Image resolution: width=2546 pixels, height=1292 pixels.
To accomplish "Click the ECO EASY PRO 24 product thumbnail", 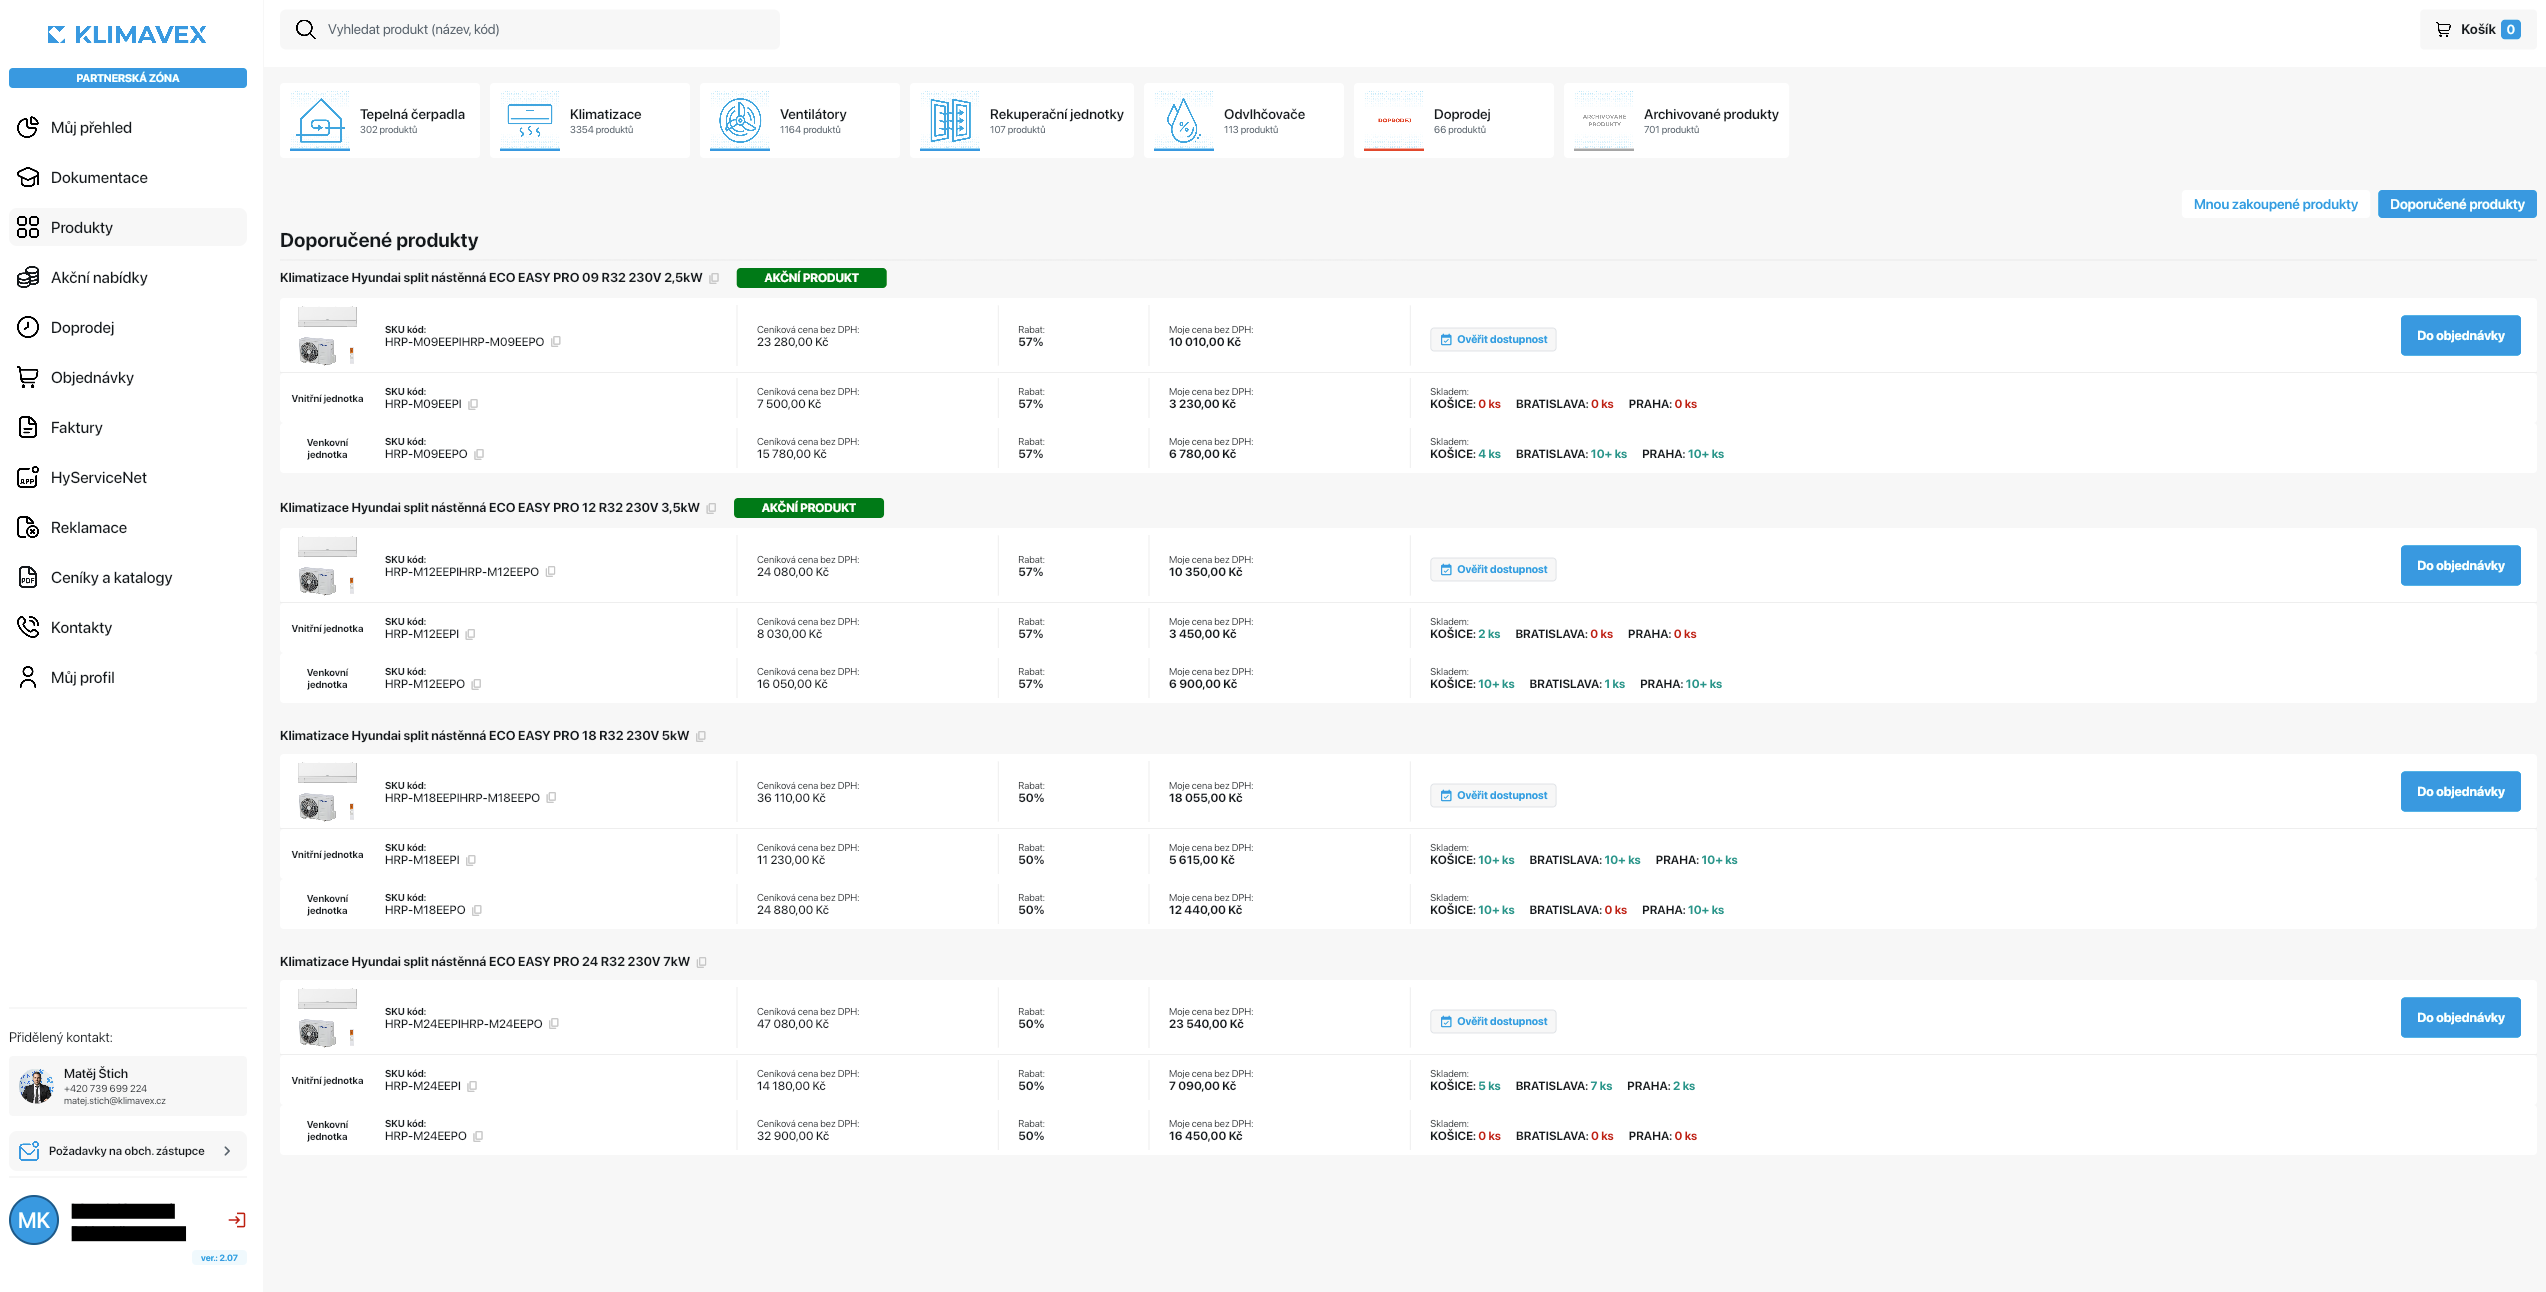I will coord(327,1018).
